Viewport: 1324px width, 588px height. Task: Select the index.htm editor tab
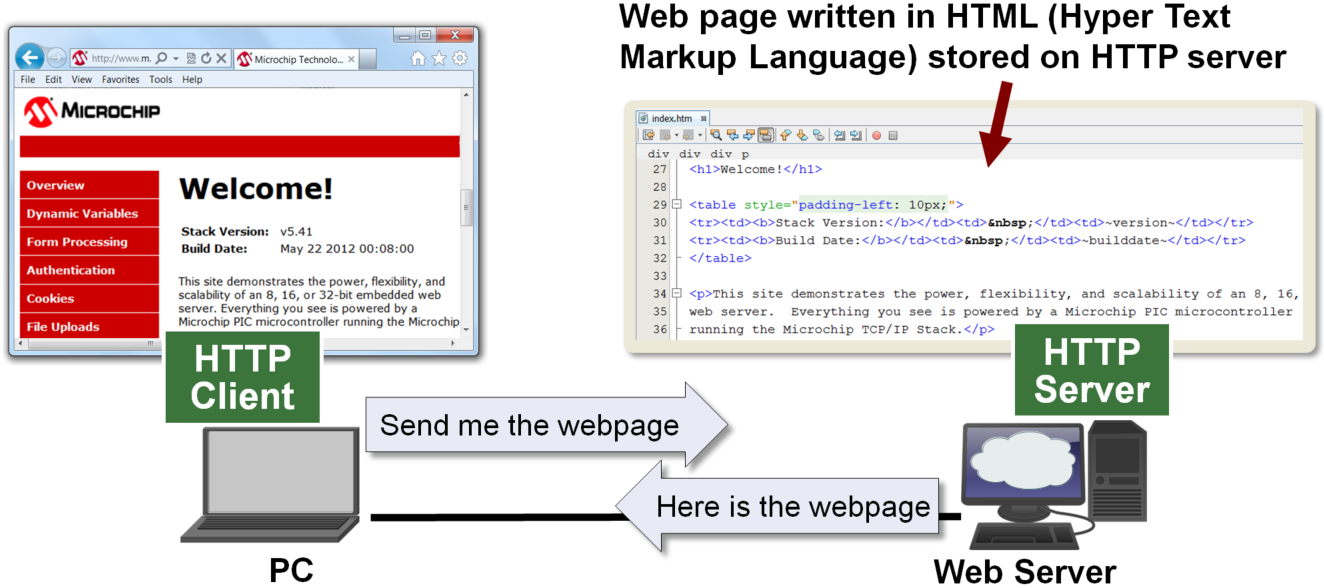coord(671,118)
